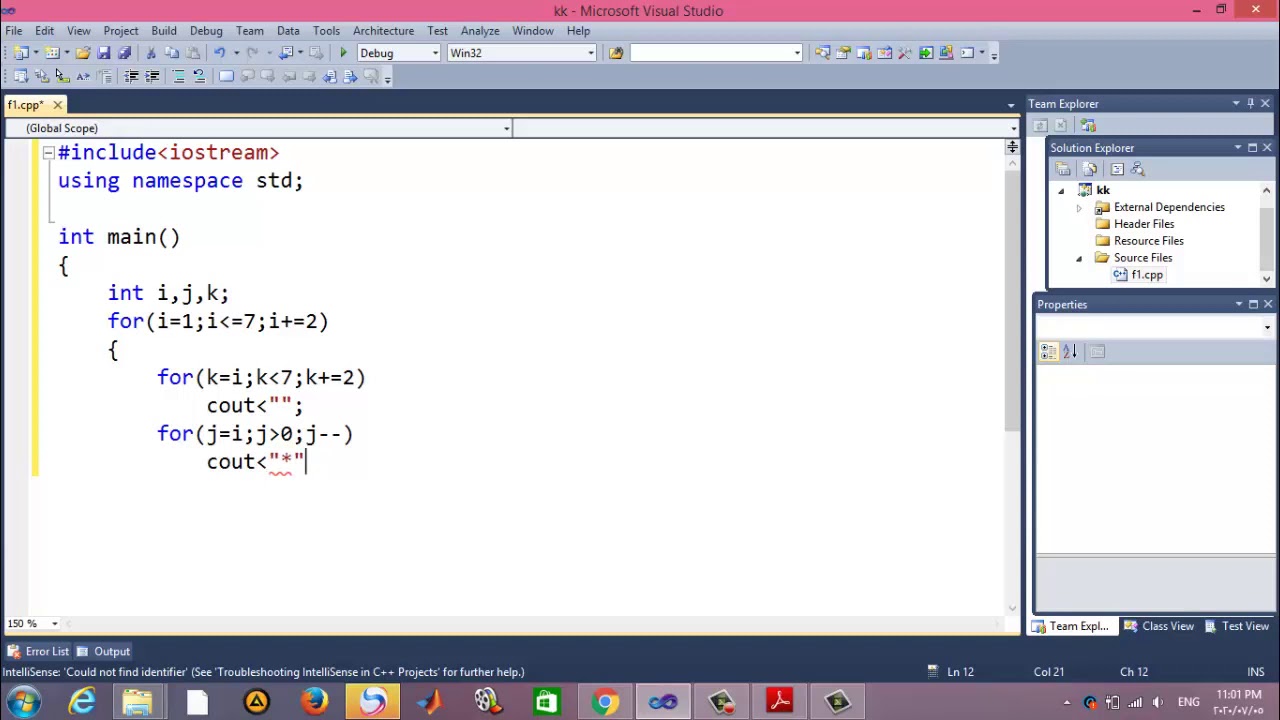Click the Open File folder icon
Image resolution: width=1280 pixels, height=720 pixels.
click(x=83, y=53)
